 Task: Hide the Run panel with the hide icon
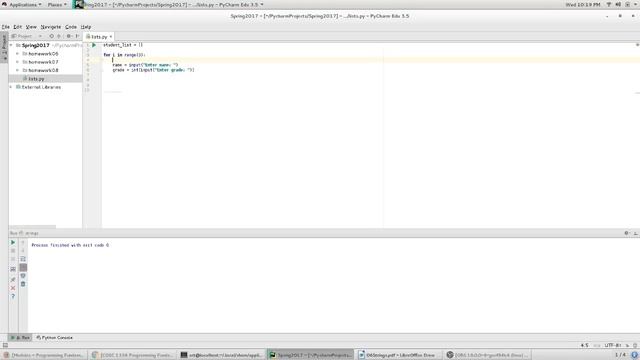click(x=635, y=233)
